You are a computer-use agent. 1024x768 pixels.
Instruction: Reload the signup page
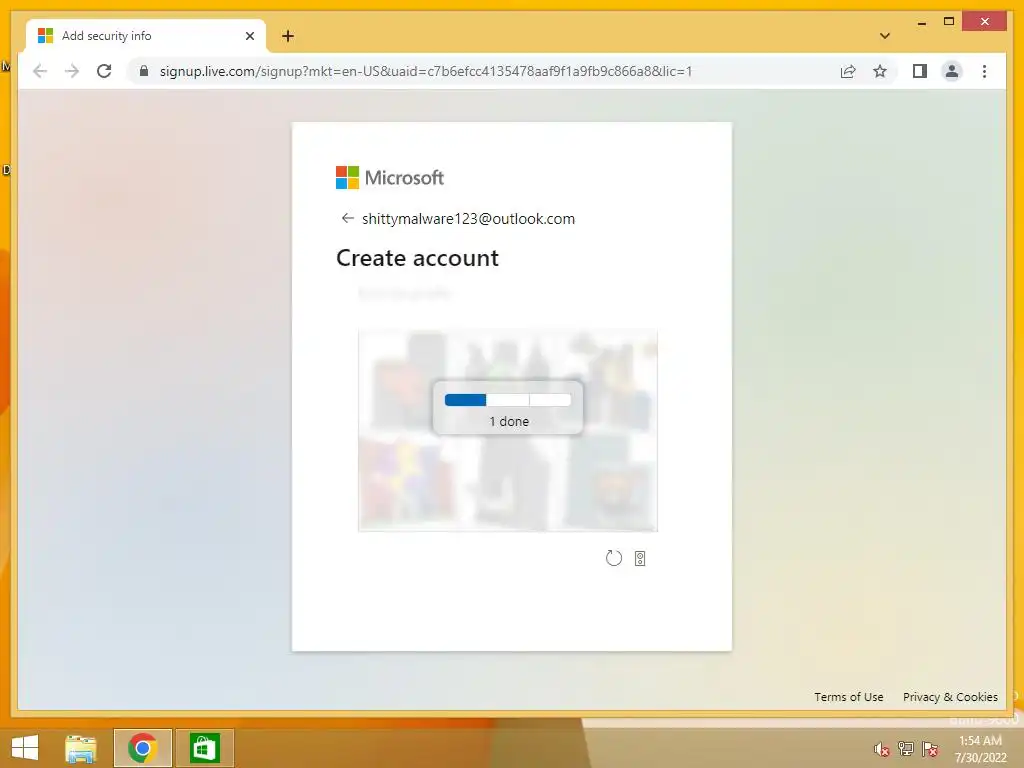(104, 71)
